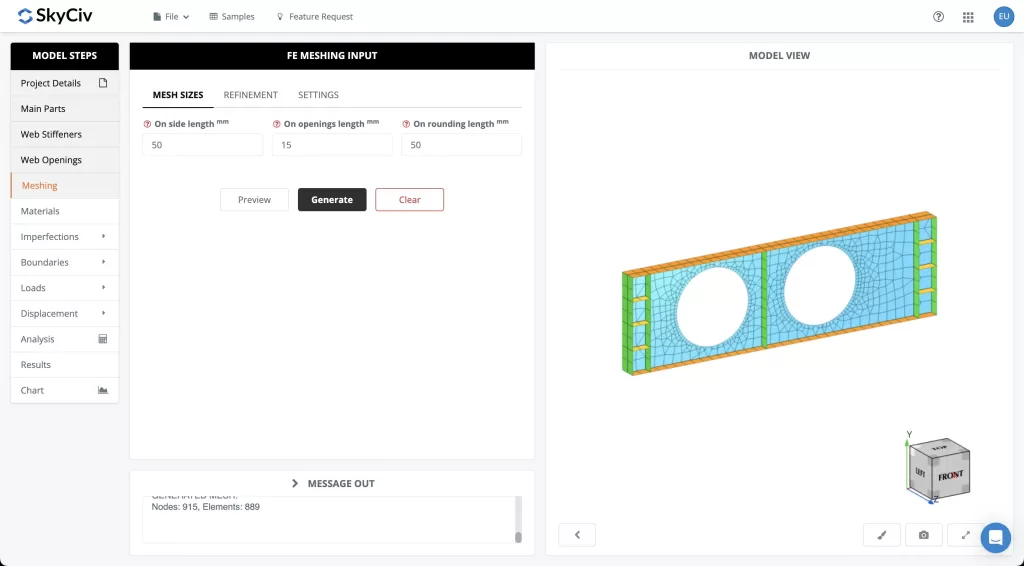Expand the Boundaries submenu arrow
1024x566 pixels.
click(x=103, y=262)
